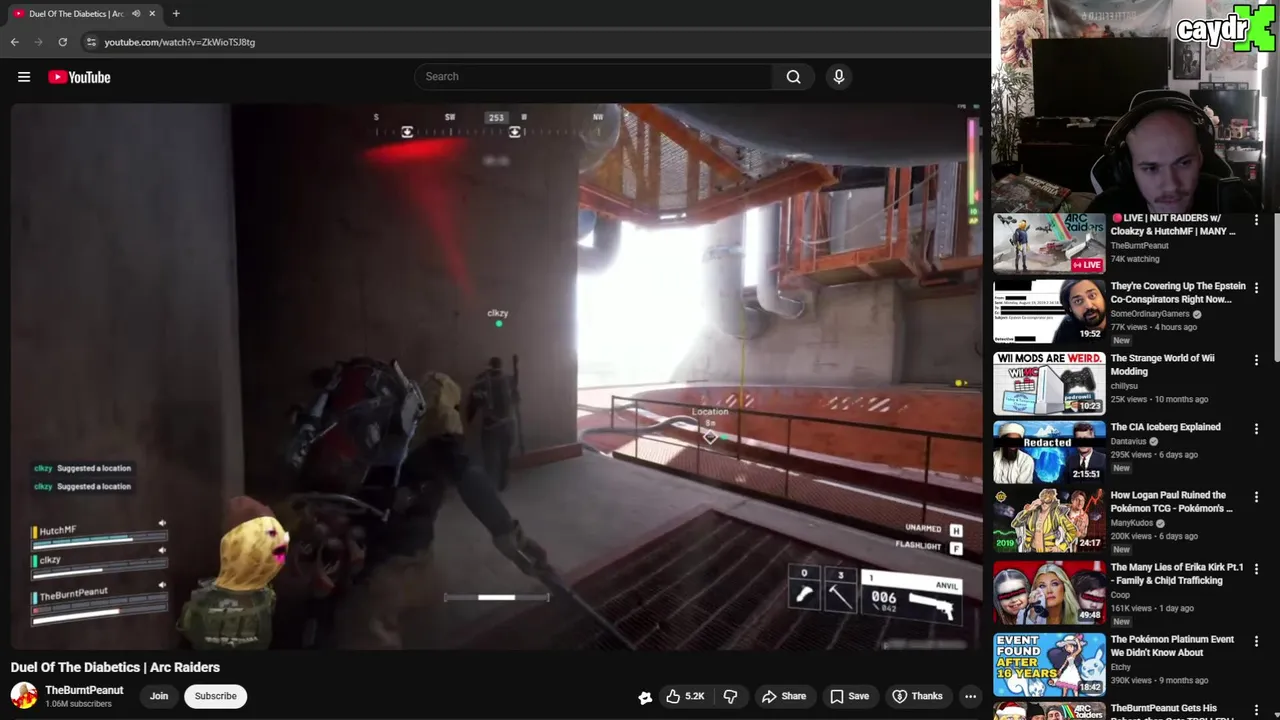Send Thanks to the creator

point(917,696)
